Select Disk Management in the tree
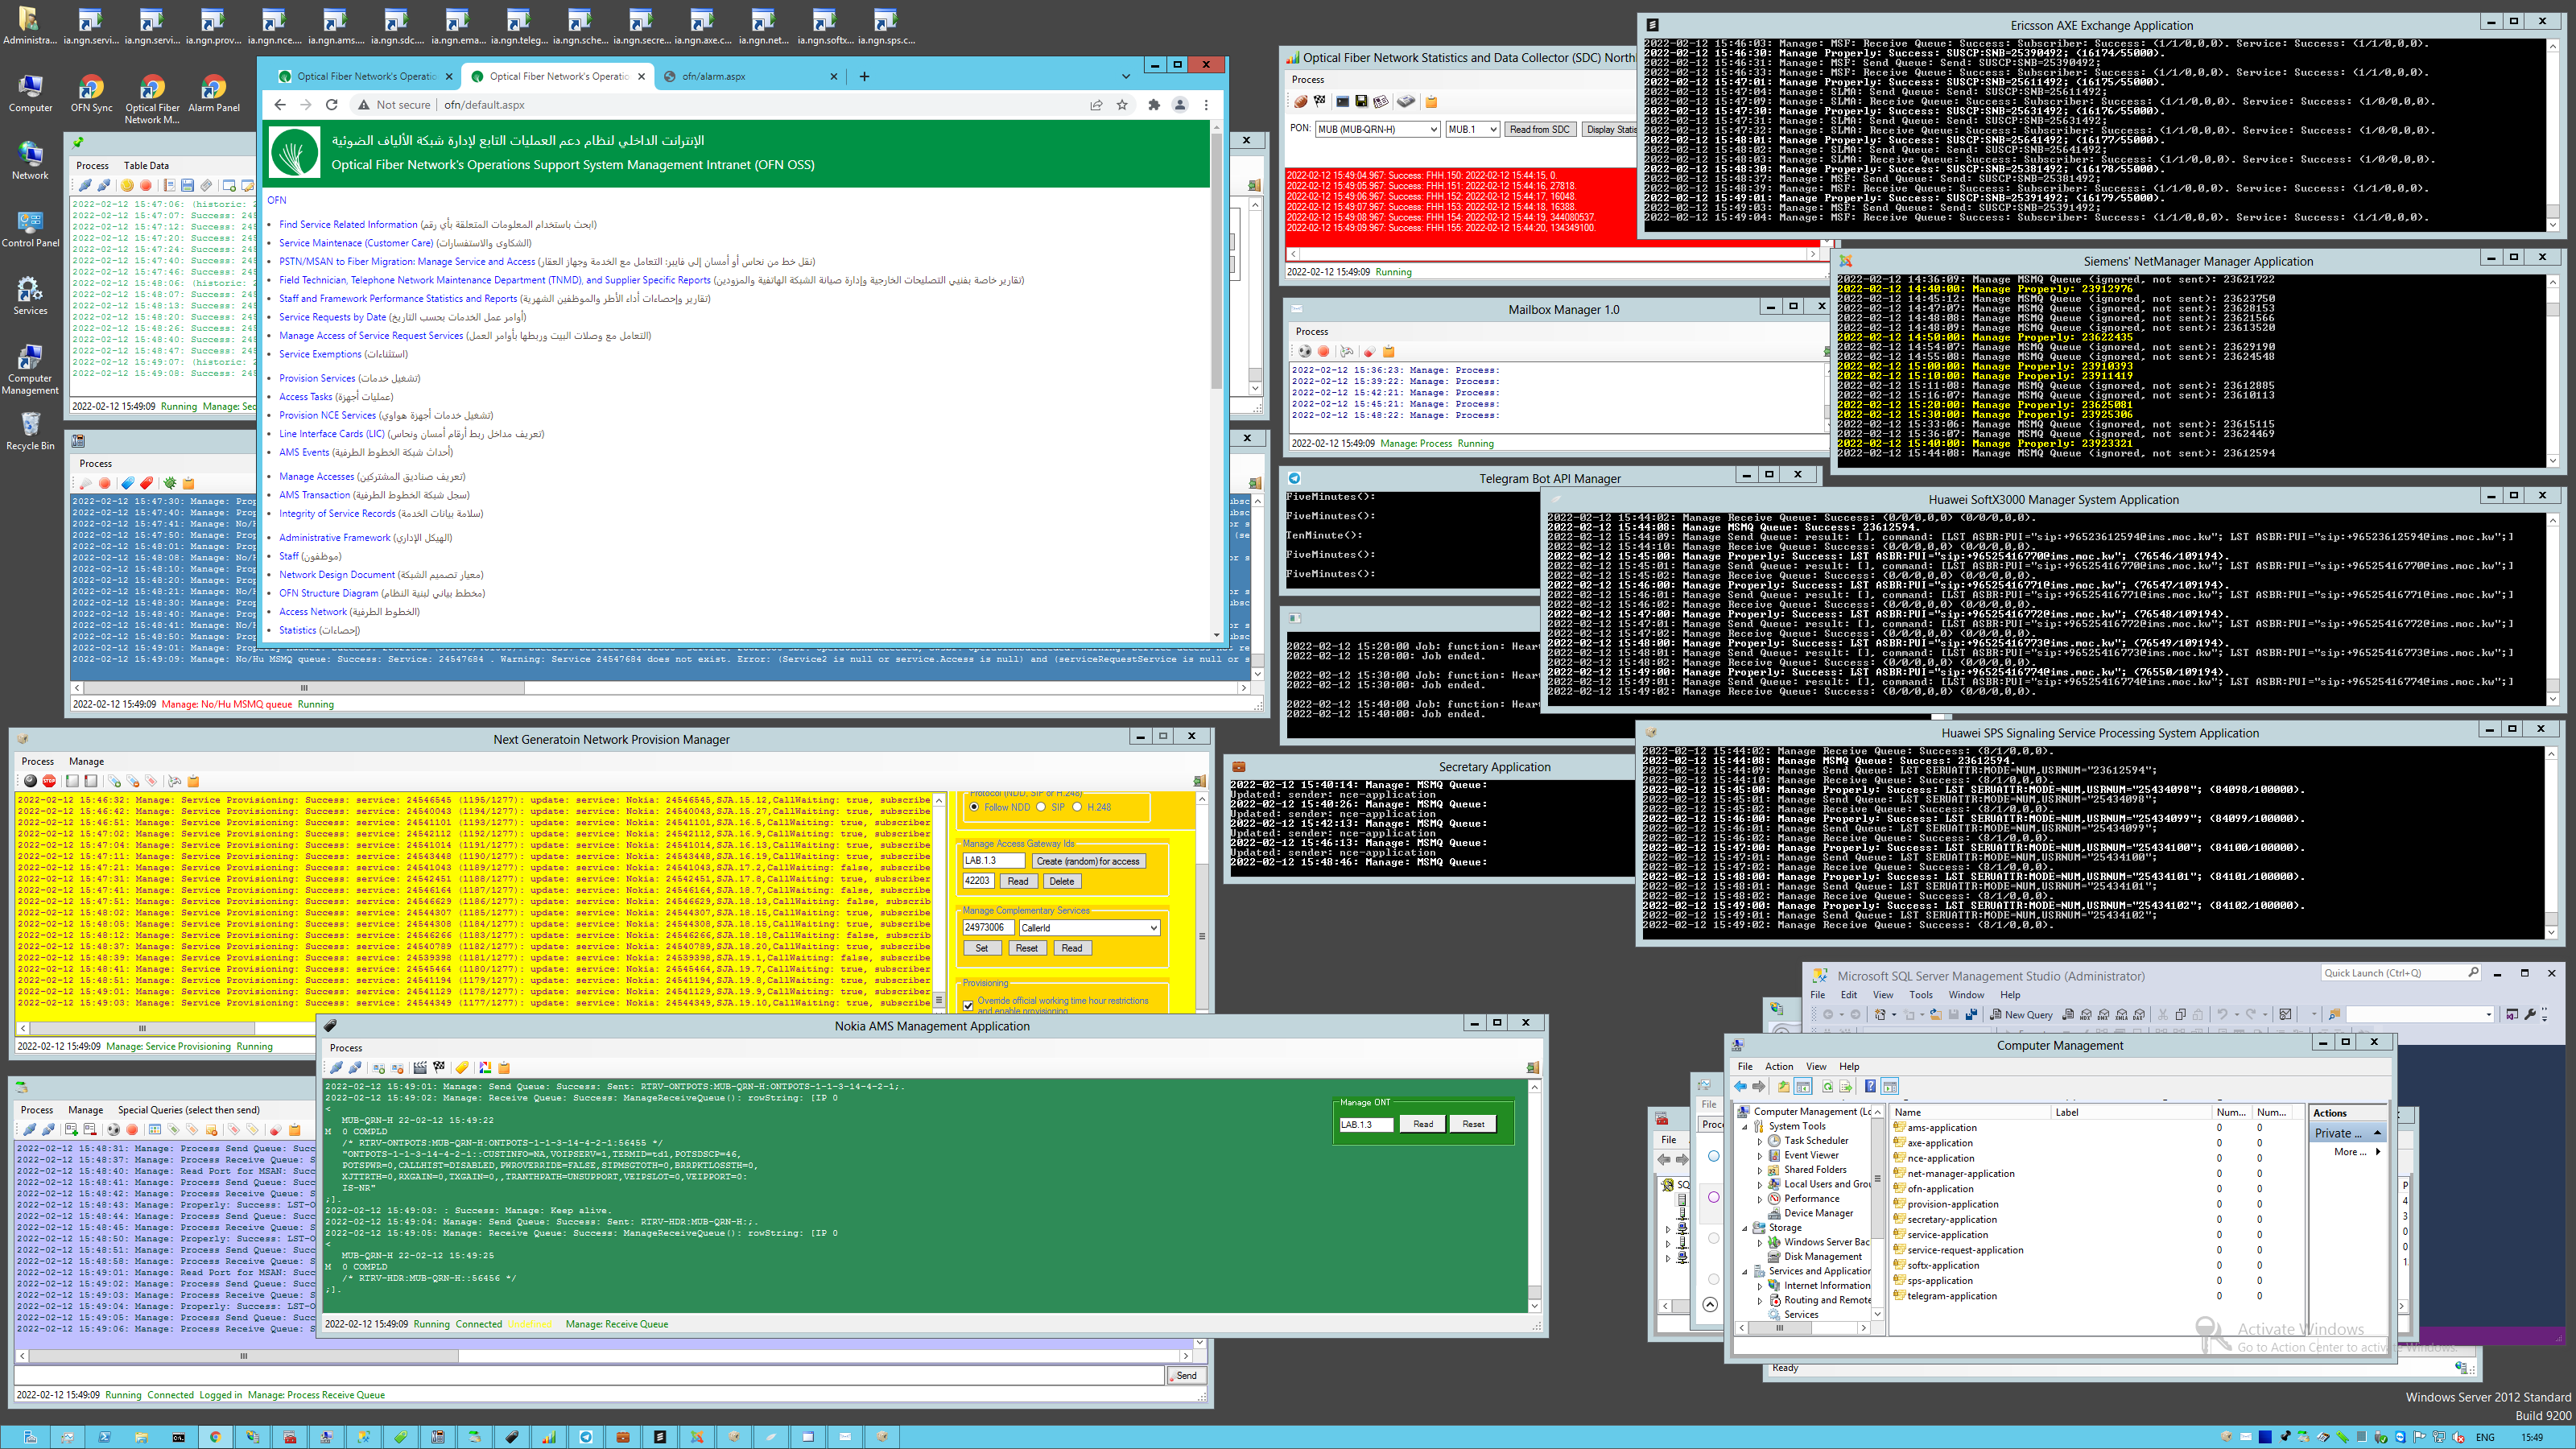The height and width of the screenshot is (1449, 2576). point(1822,1257)
